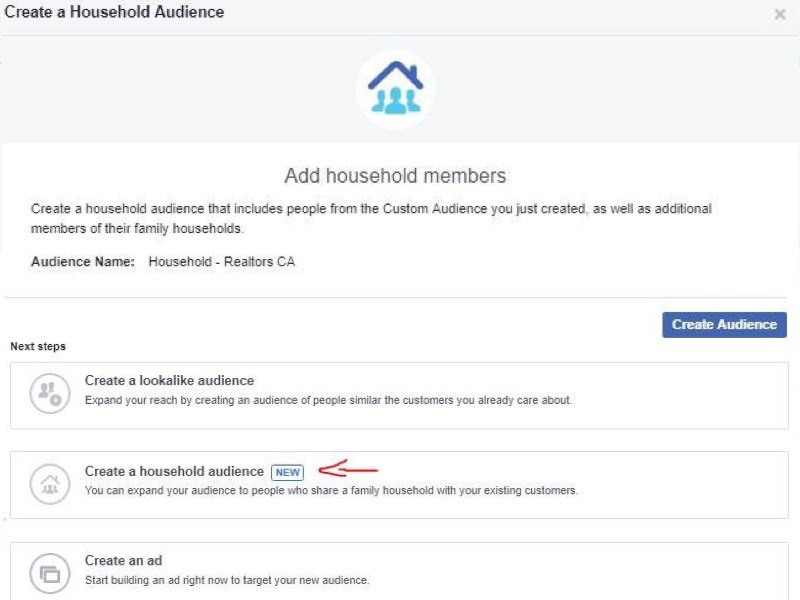
Task: Click the Add household members heading
Action: tap(395, 176)
